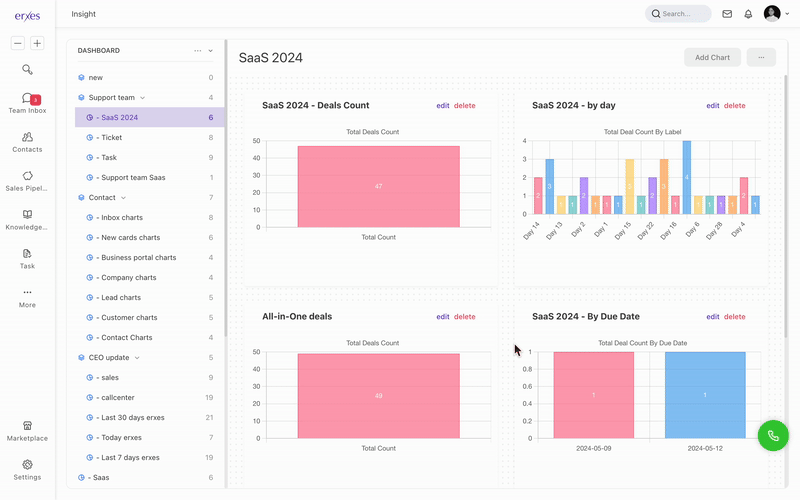Open Marketplace in sidebar

coord(27,432)
